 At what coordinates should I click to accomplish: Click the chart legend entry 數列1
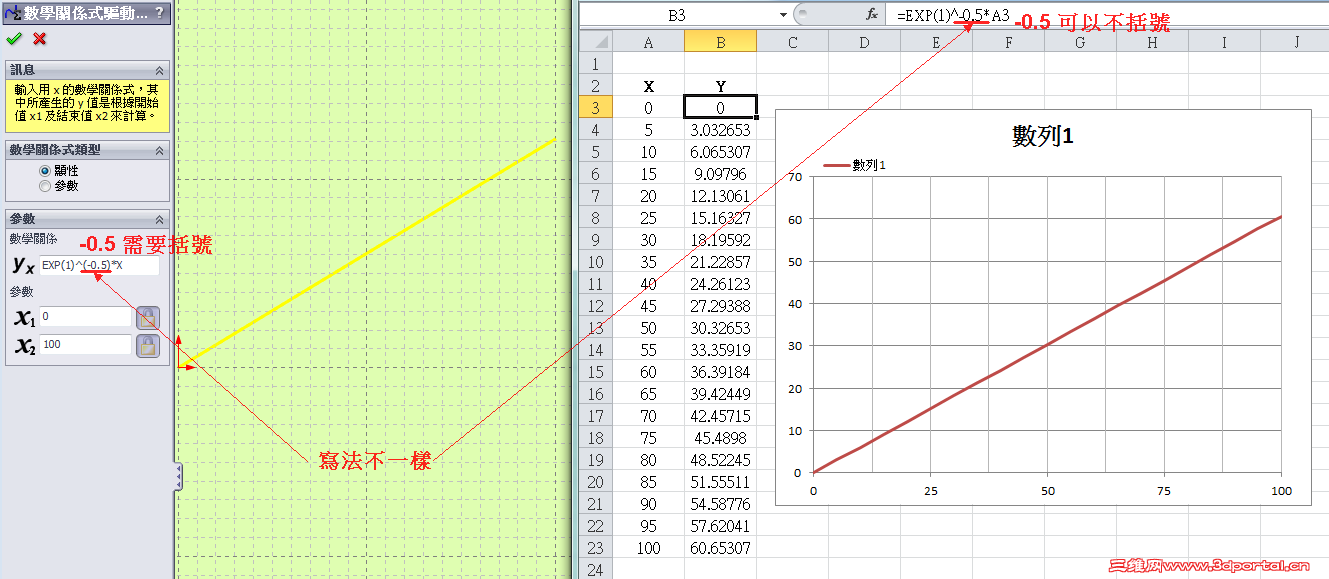point(855,166)
